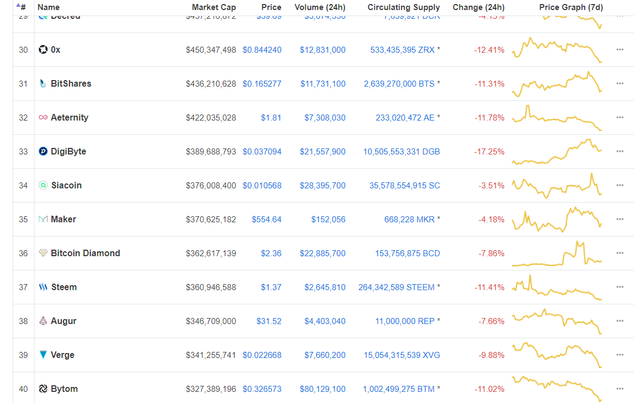640x403 pixels.
Task: Open more options menu for Bytom row
Action: pyautogui.click(x=620, y=389)
